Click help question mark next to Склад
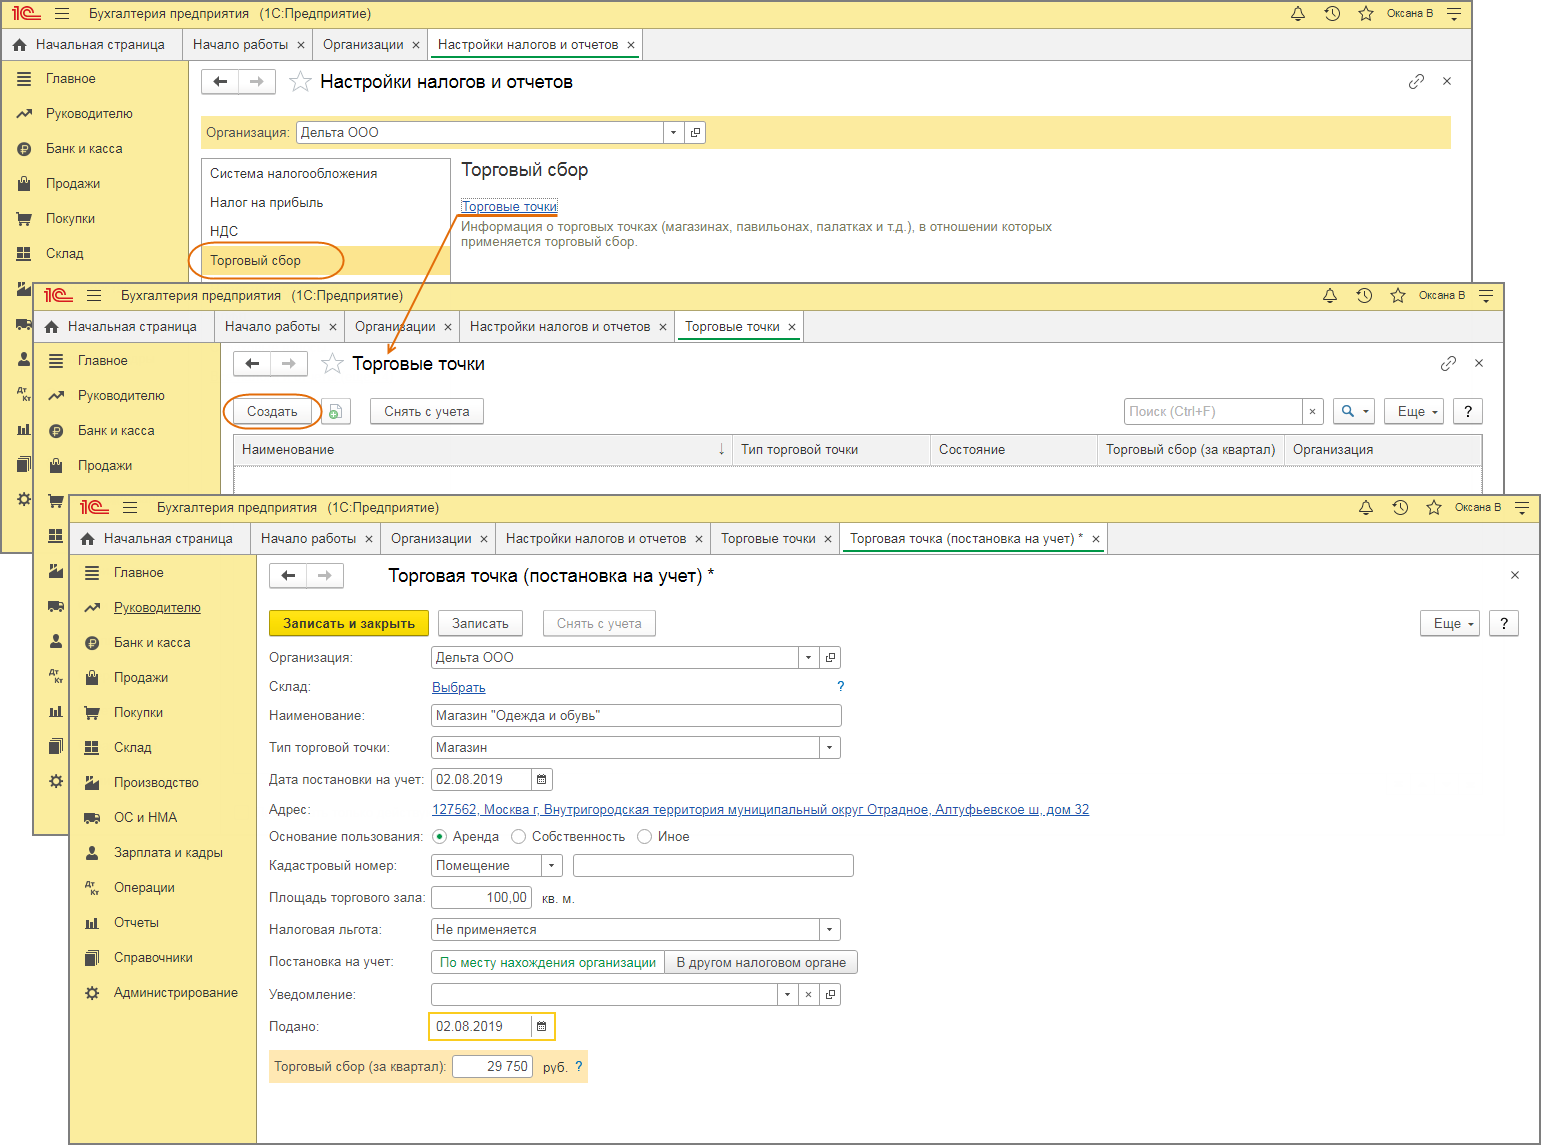Viewport: 1543px width, 1146px height. coord(840,686)
